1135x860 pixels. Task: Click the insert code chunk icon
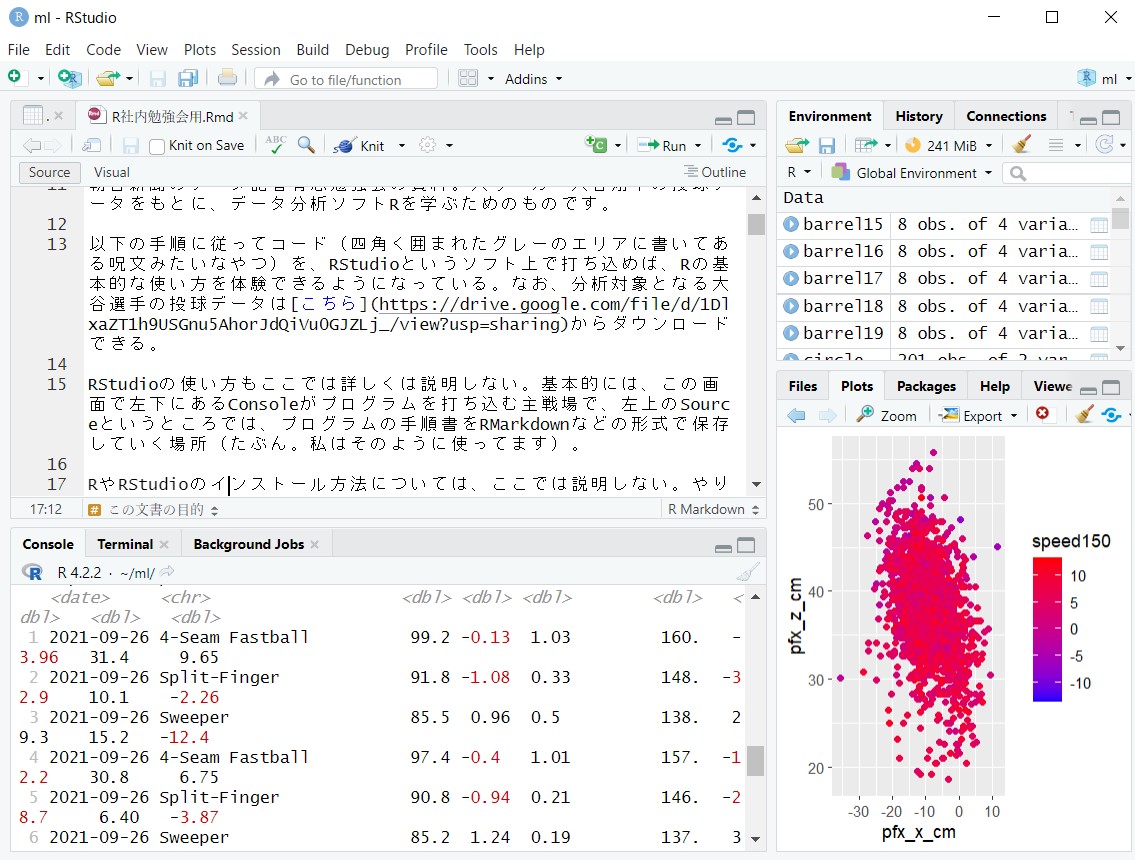tap(596, 145)
